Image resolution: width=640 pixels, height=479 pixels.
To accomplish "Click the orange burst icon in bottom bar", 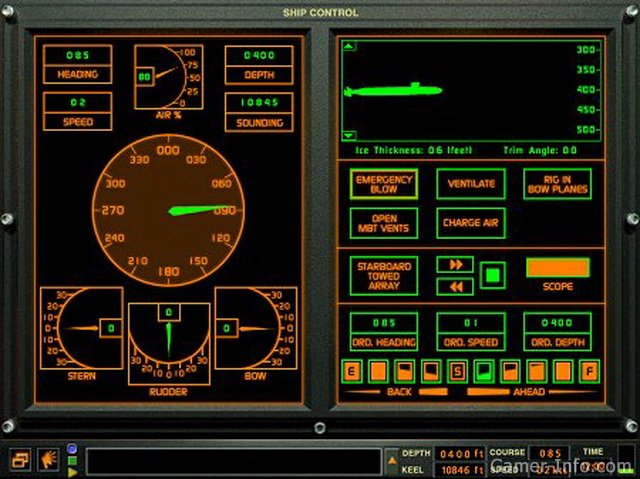I will [x=47, y=459].
